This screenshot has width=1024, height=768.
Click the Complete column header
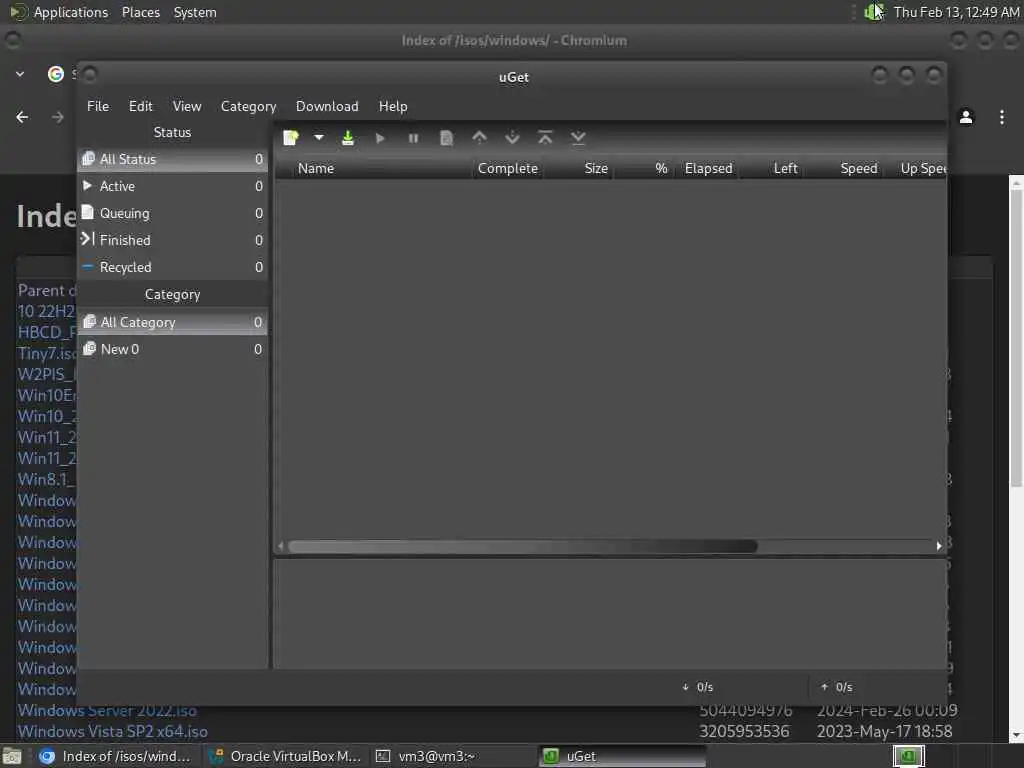[507, 168]
